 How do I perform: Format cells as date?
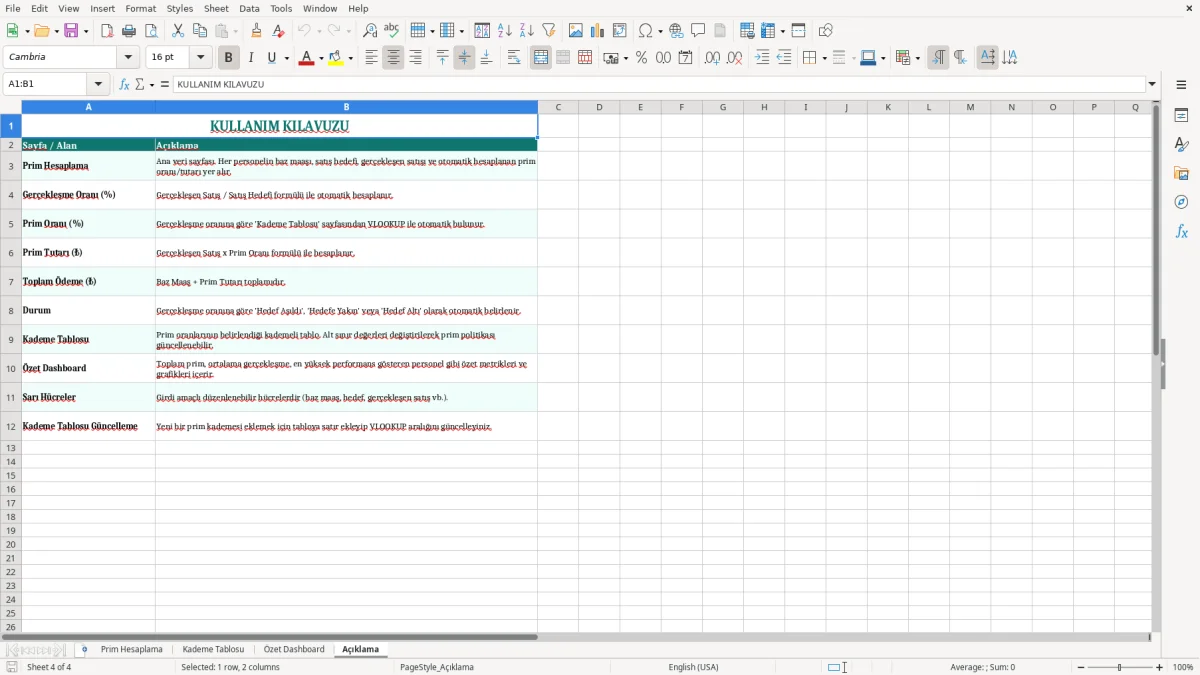pyautogui.click(x=685, y=58)
